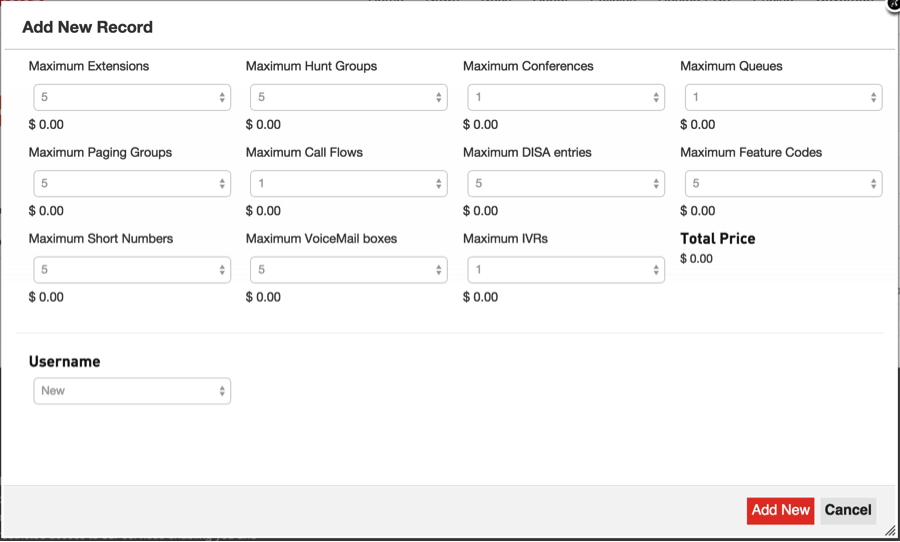Open the Maximum Feature Codes dropdown
Viewport: 900px width, 542px height.
pos(783,184)
